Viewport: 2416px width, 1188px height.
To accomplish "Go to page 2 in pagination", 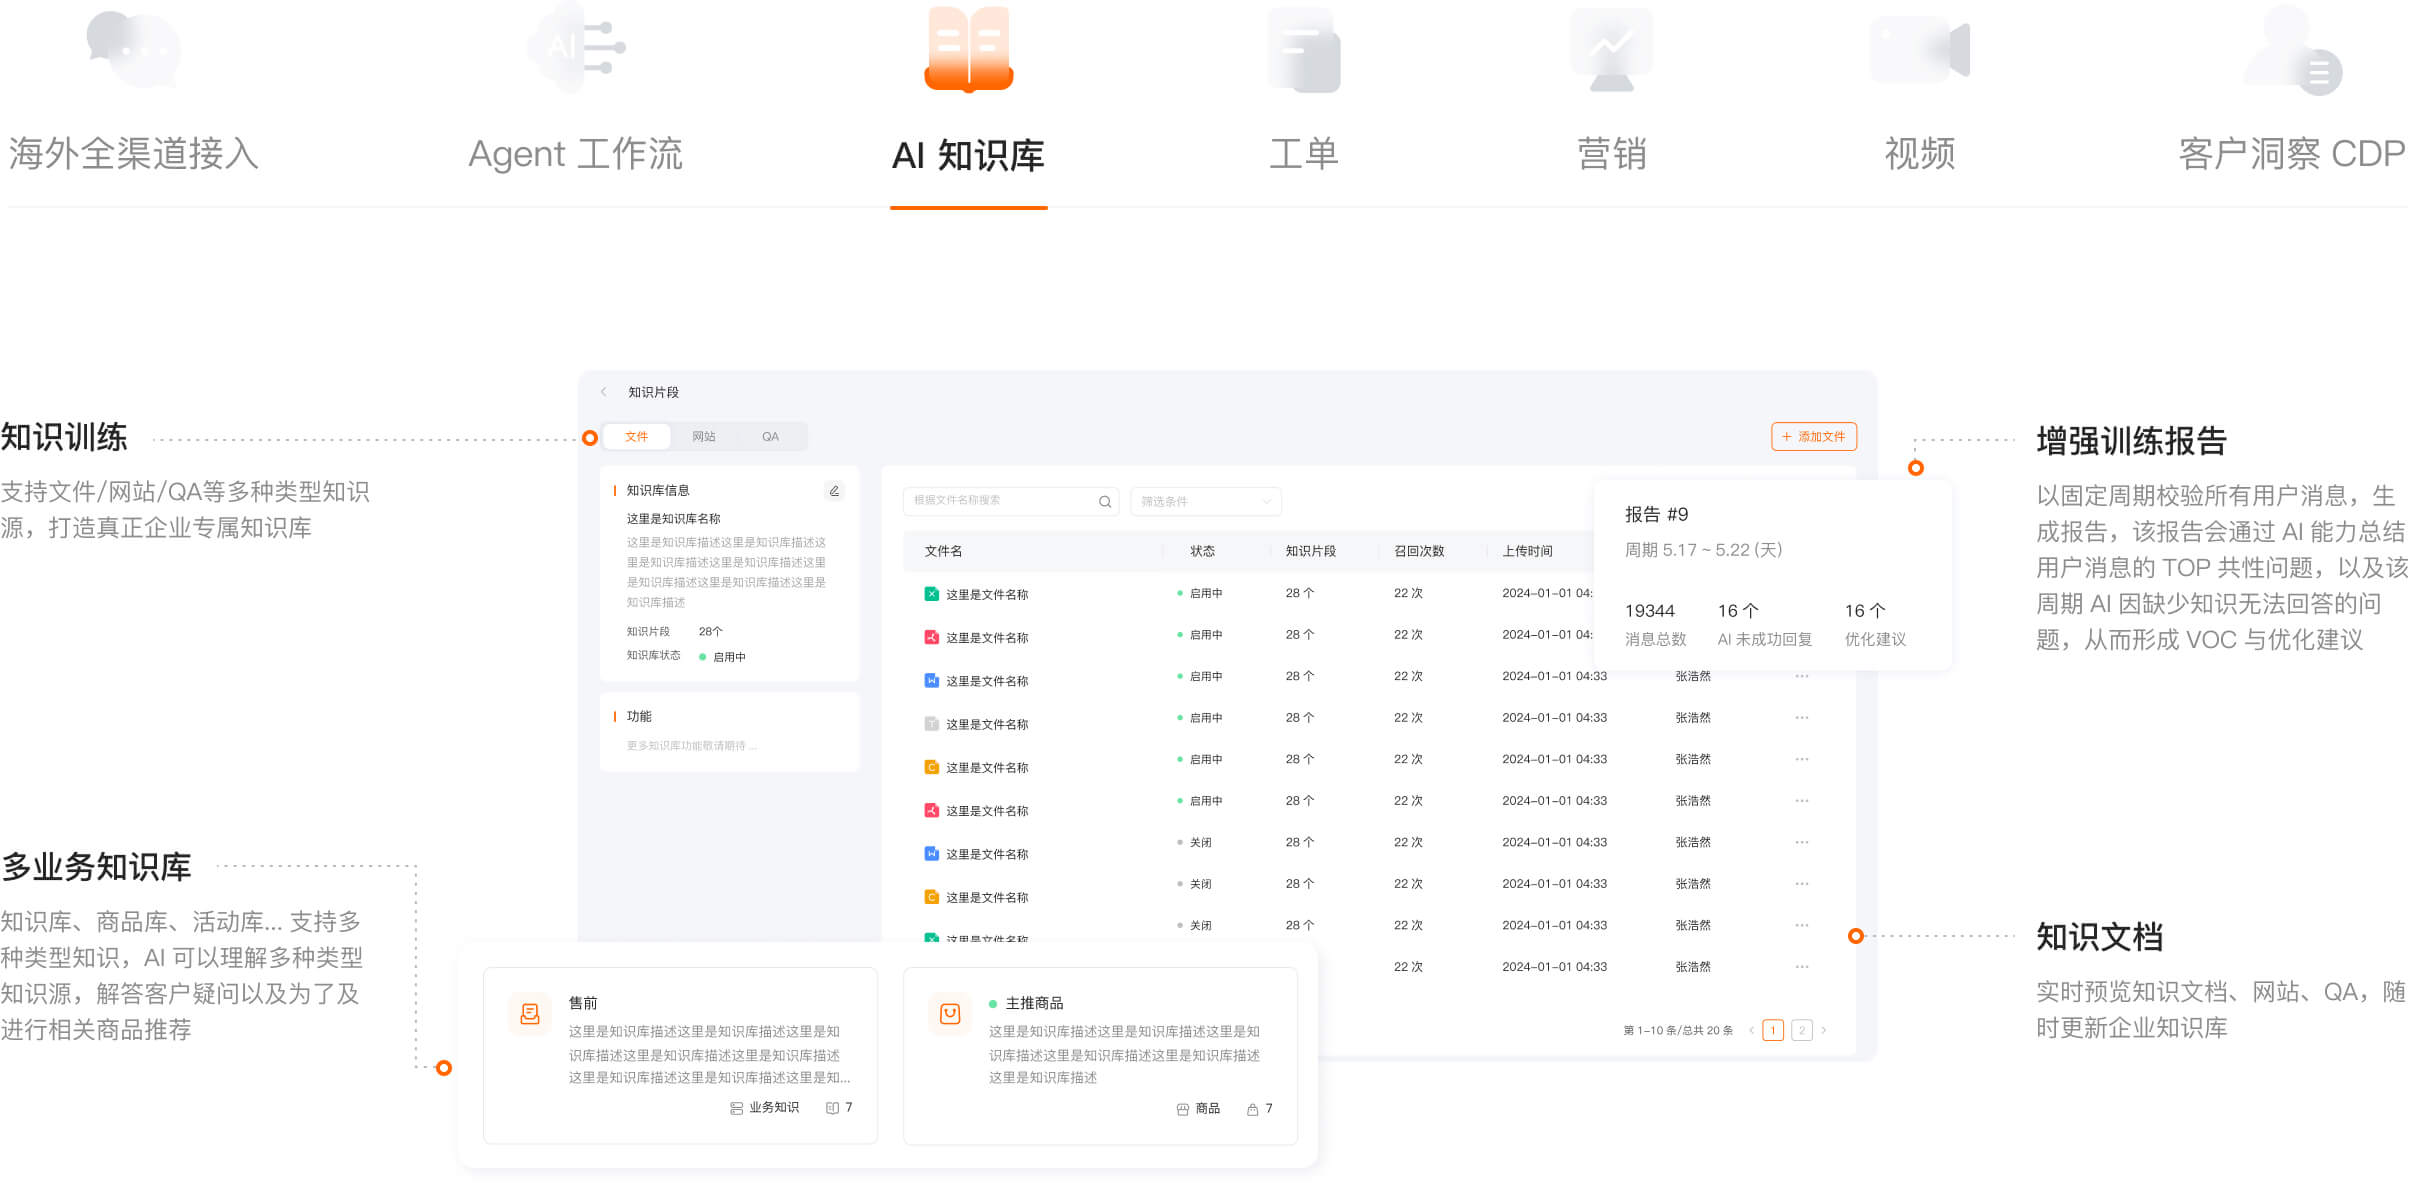I will (x=1802, y=1030).
